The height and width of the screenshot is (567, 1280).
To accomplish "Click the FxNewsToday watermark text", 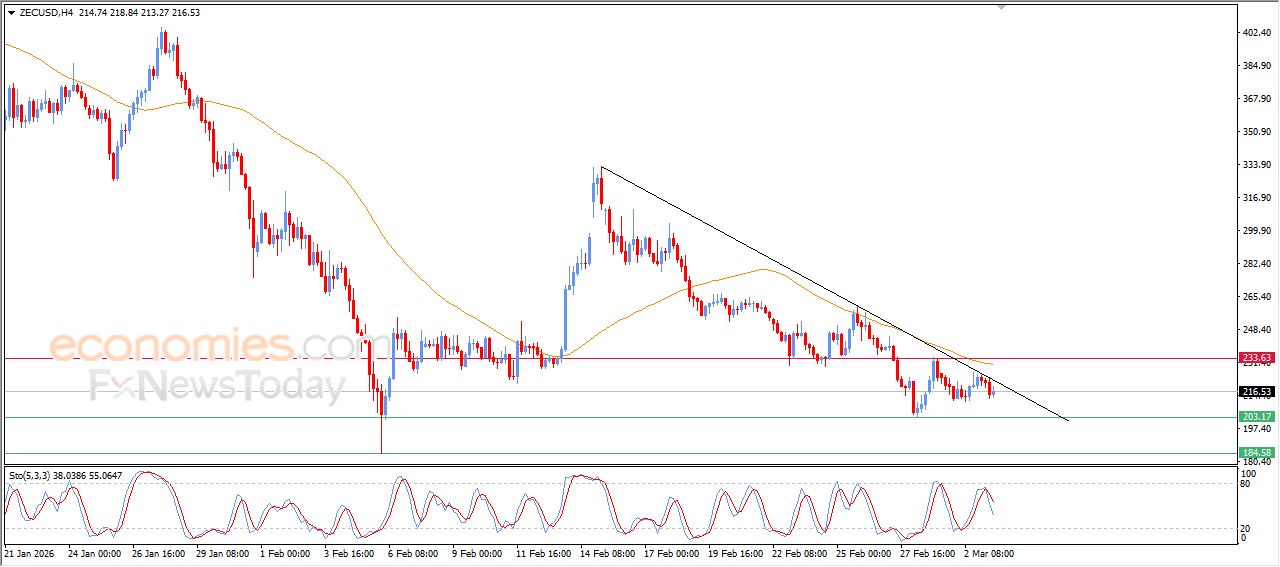I will click(217, 386).
